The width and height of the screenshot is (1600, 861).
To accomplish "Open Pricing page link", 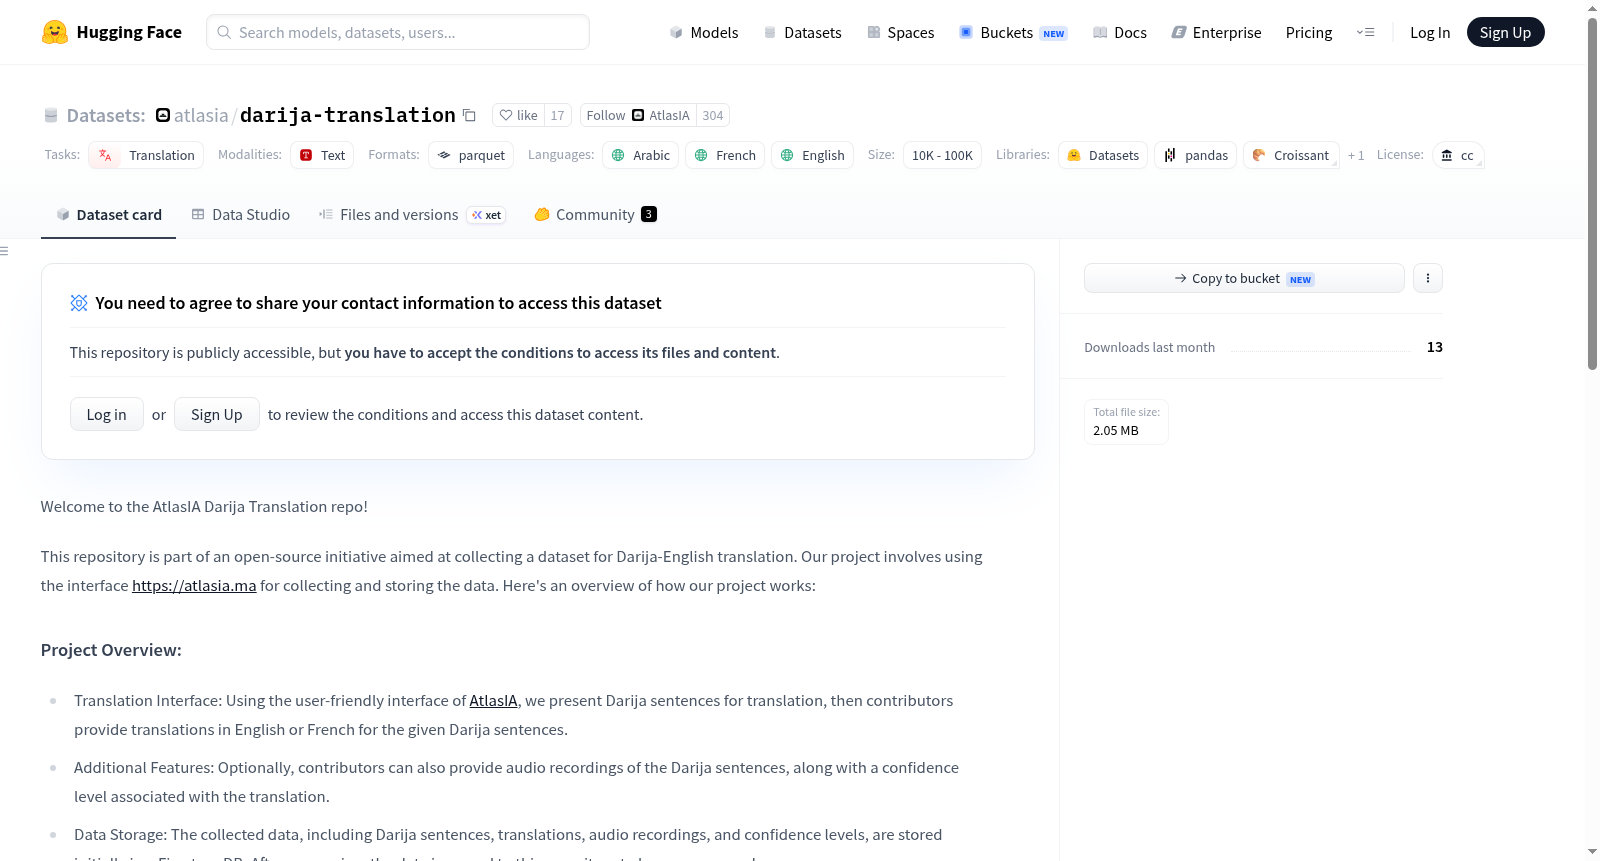I will (x=1309, y=32).
